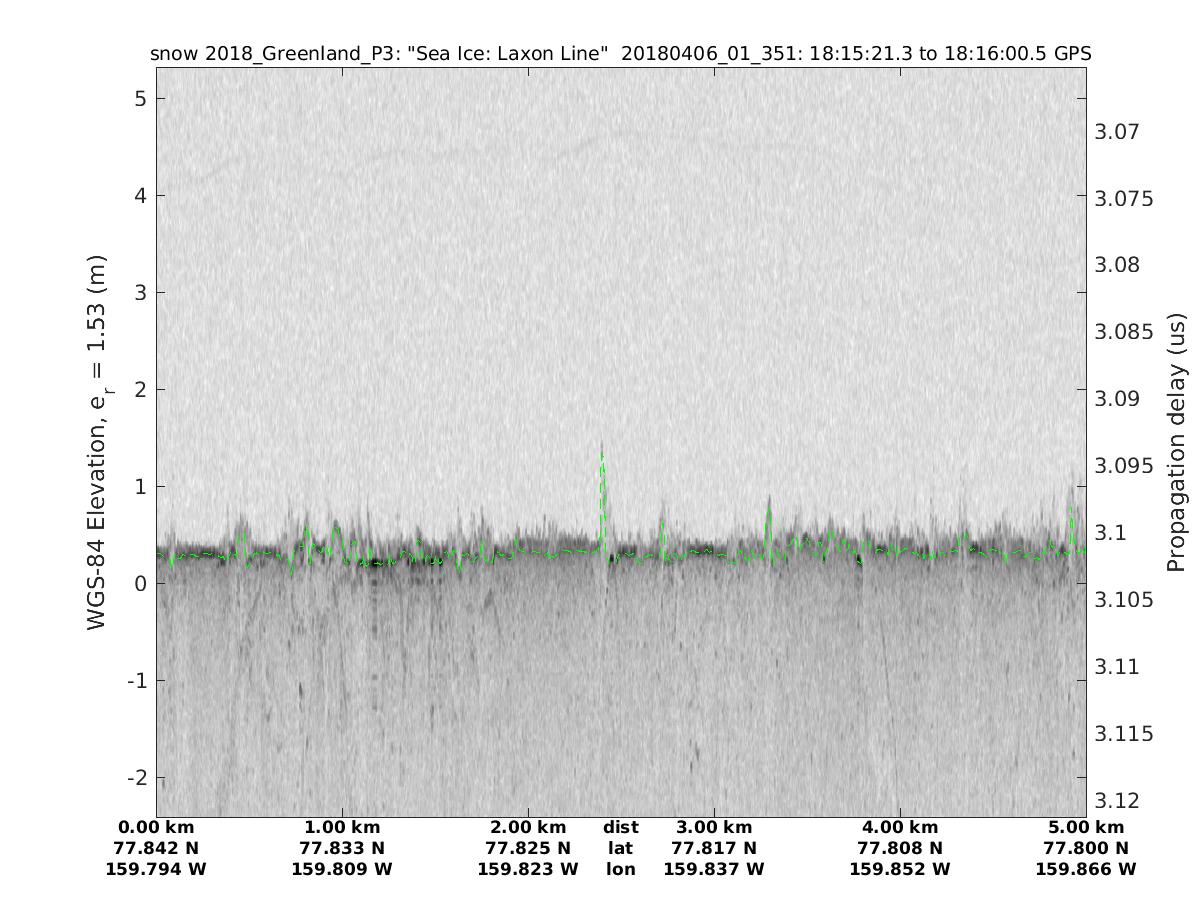
Task: Click the 'lon' legend text under the x-axis
Action: click(x=620, y=870)
